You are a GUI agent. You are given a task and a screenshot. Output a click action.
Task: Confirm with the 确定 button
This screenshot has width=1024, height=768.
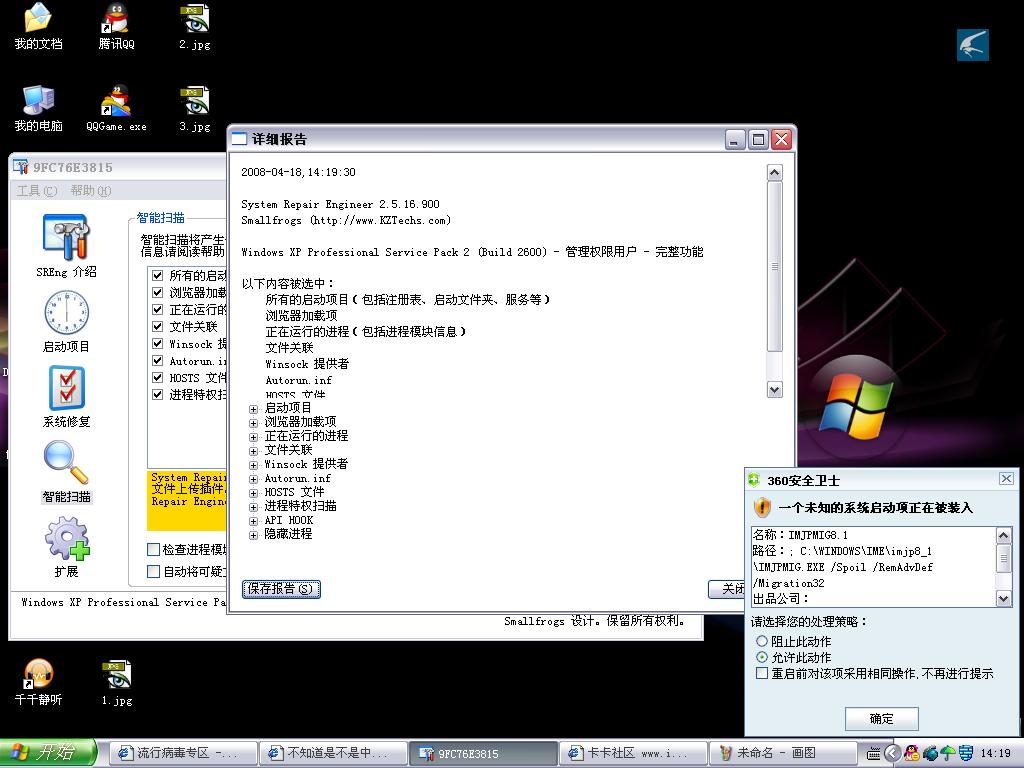(x=882, y=718)
